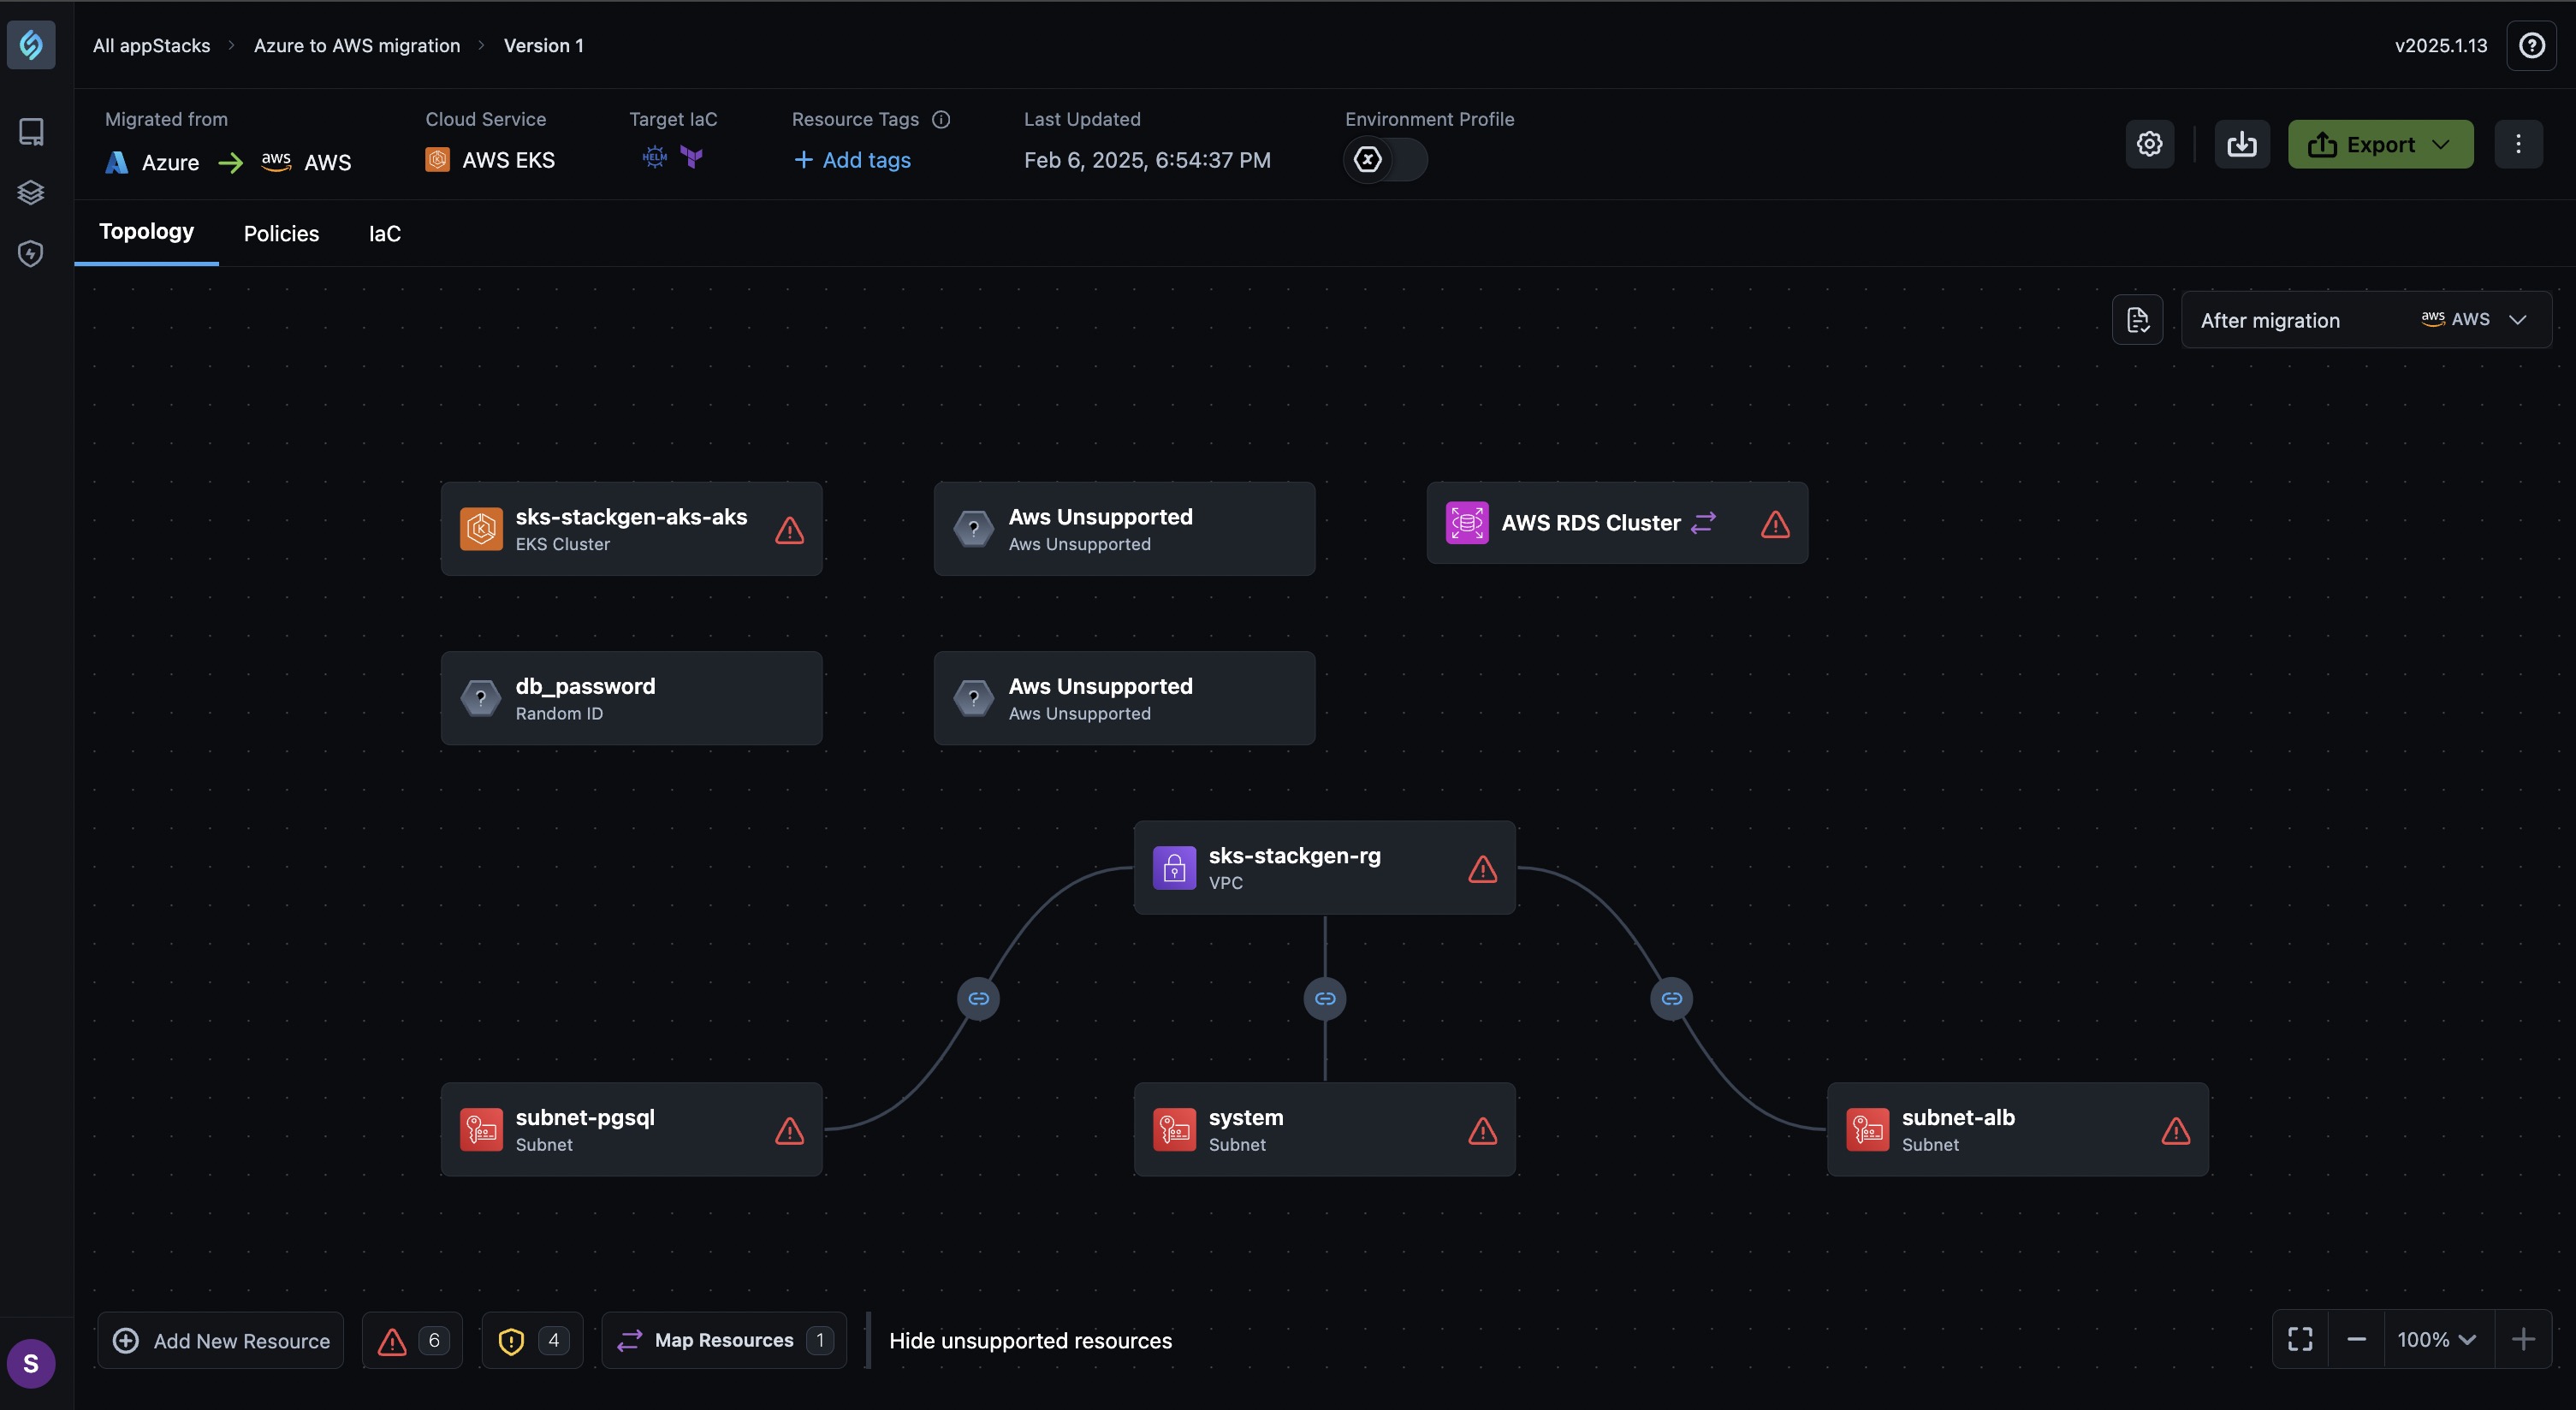Click the document report icon near After migration

[x=2137, y=320]
